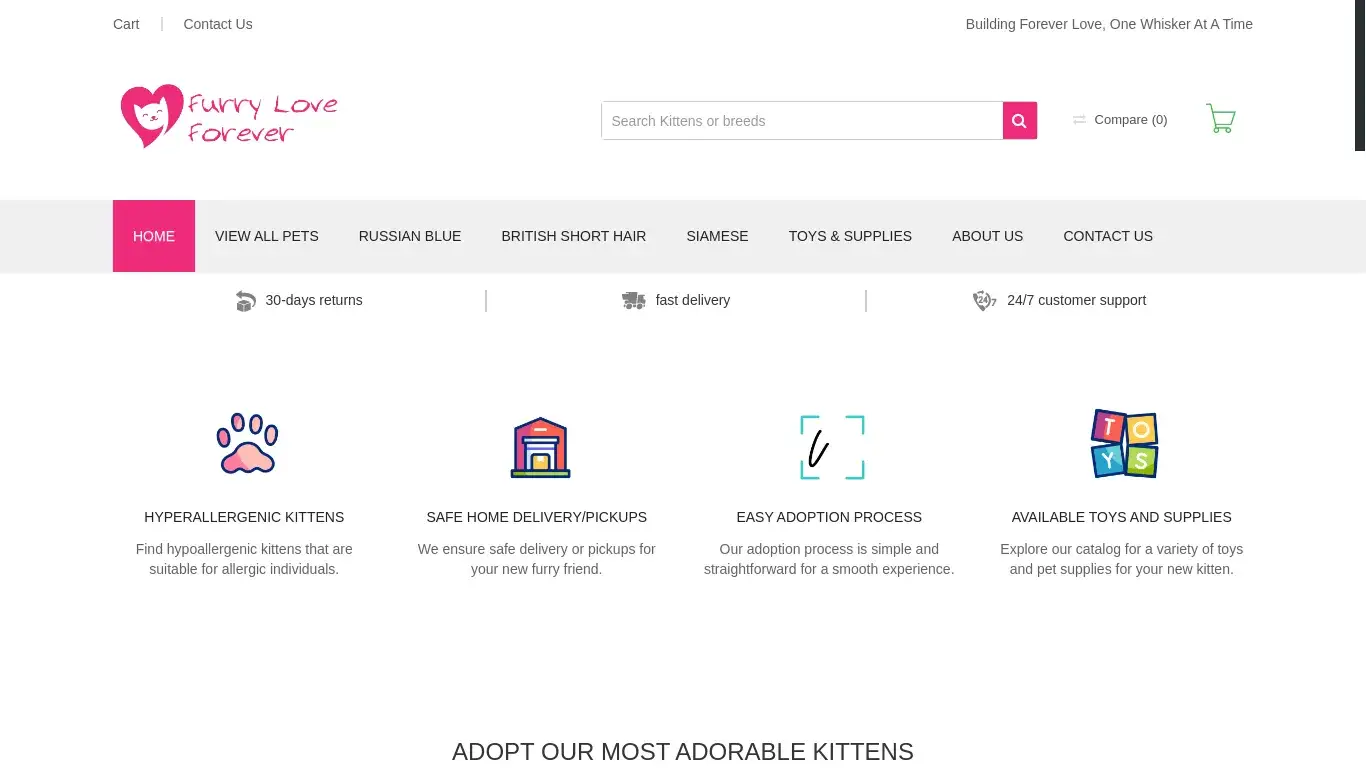Select TOYS & SUPPLIES in navigation
The height and width of the screenshot is (768, 1366).
[850, 236]
